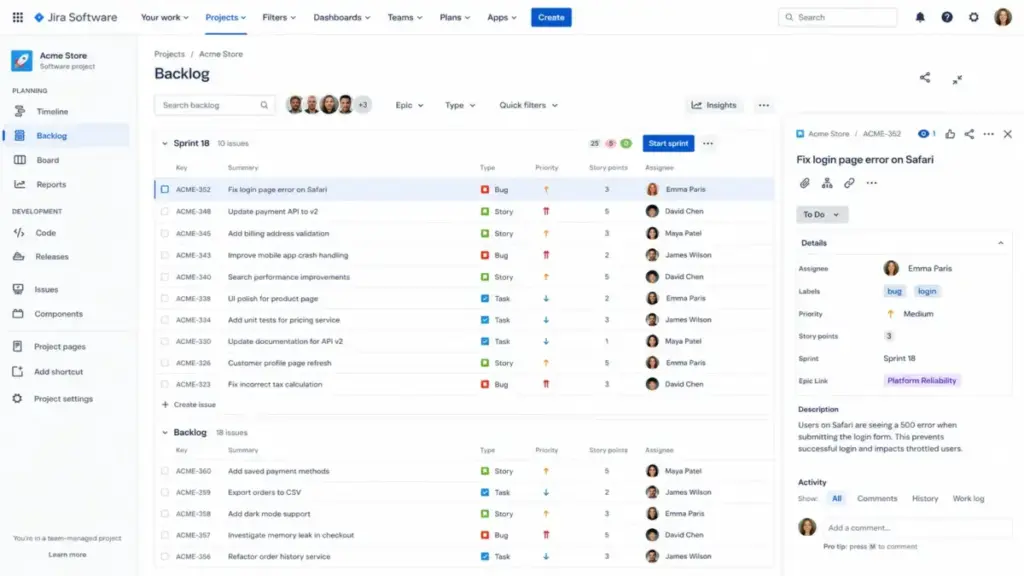Open the app switcher grid icon
The image size is (1024, 576).
[x=18, y=18]
